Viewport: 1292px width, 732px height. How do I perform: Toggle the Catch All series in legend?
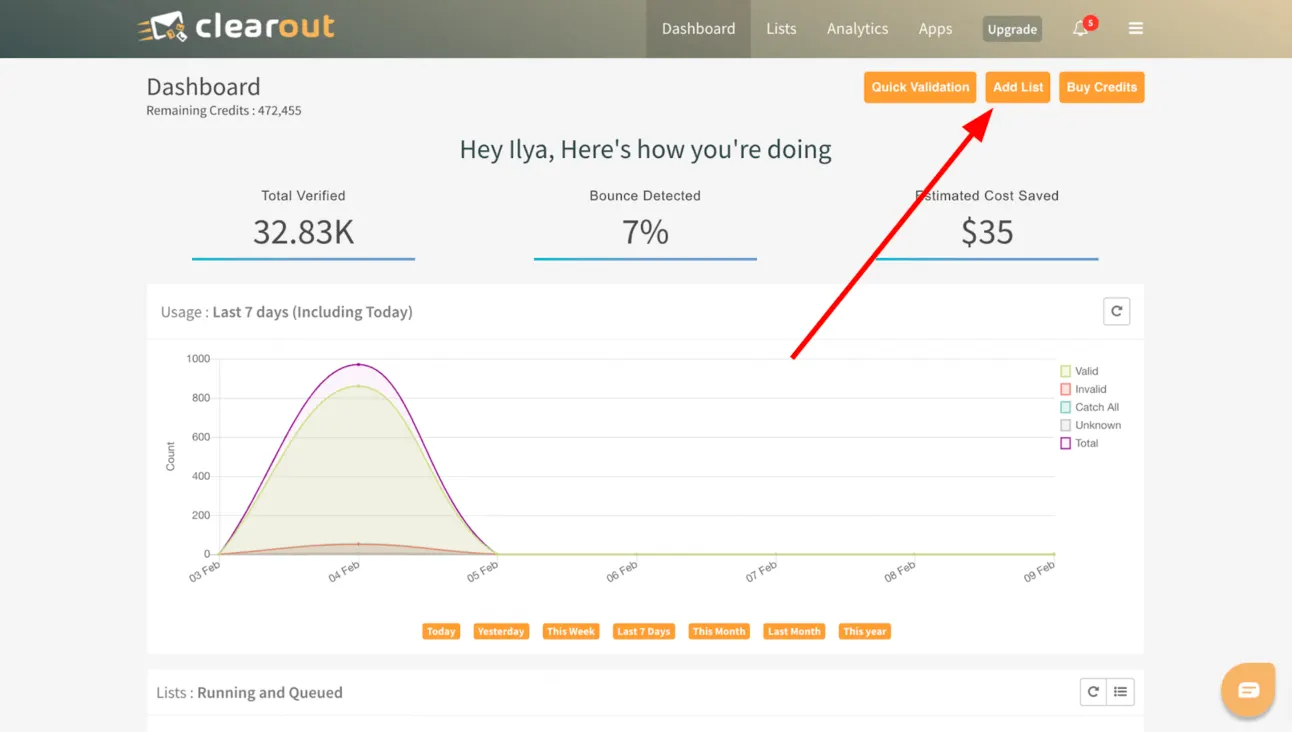(x=1089, y=407)
